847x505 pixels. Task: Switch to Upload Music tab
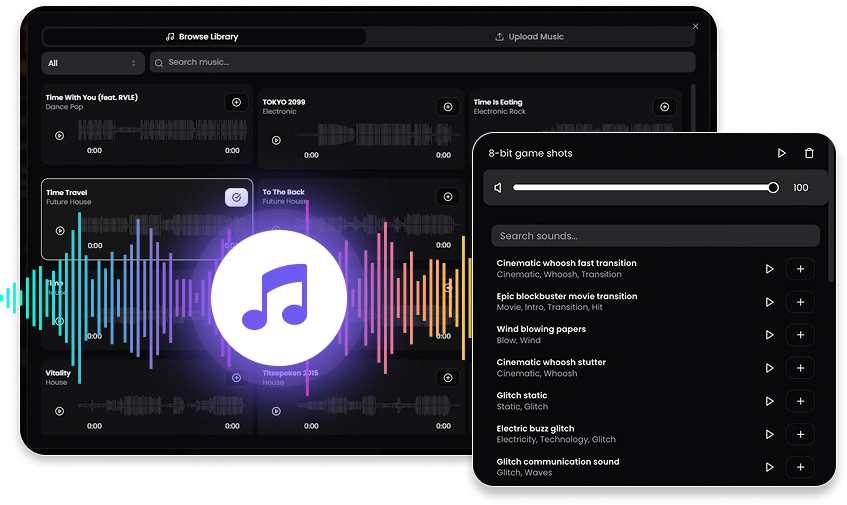click(529, 37)
